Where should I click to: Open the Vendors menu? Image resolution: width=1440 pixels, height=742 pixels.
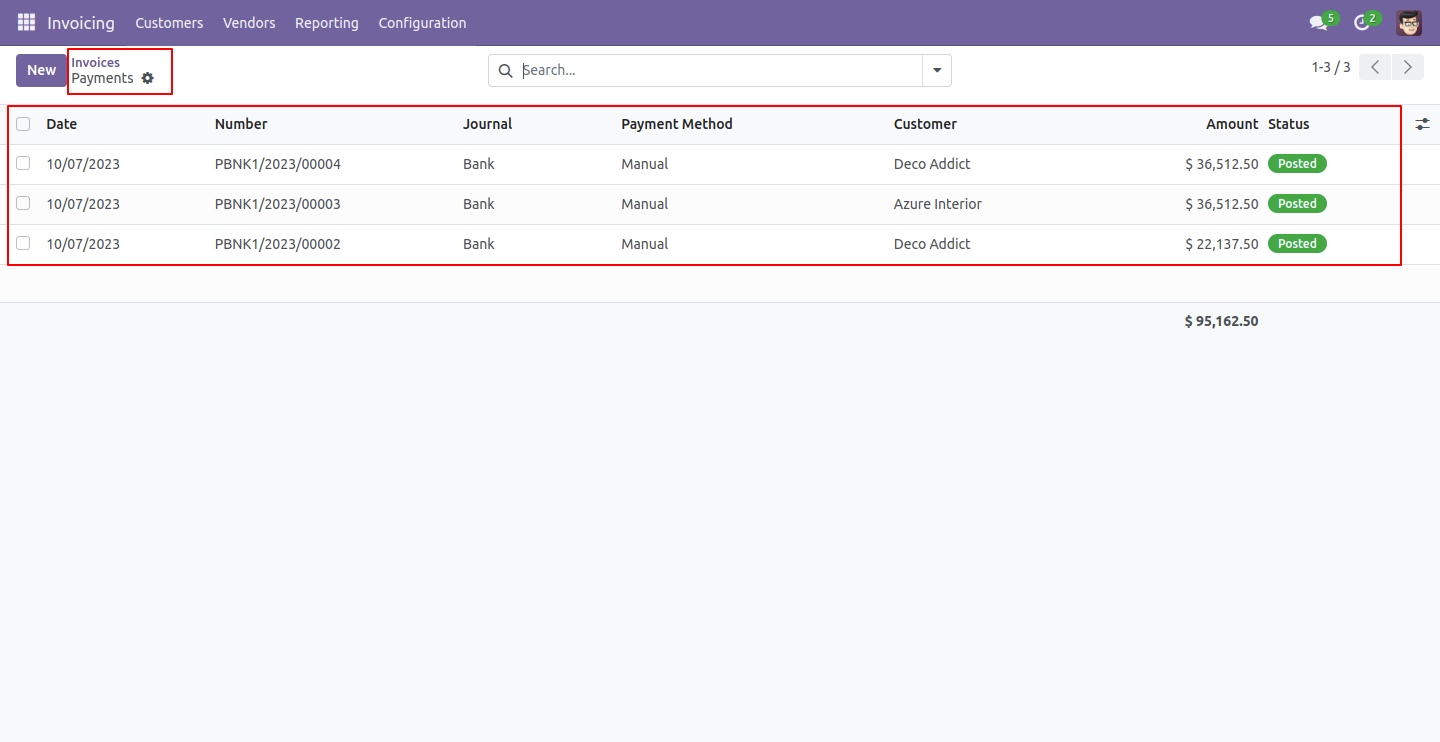coord(249,23)
